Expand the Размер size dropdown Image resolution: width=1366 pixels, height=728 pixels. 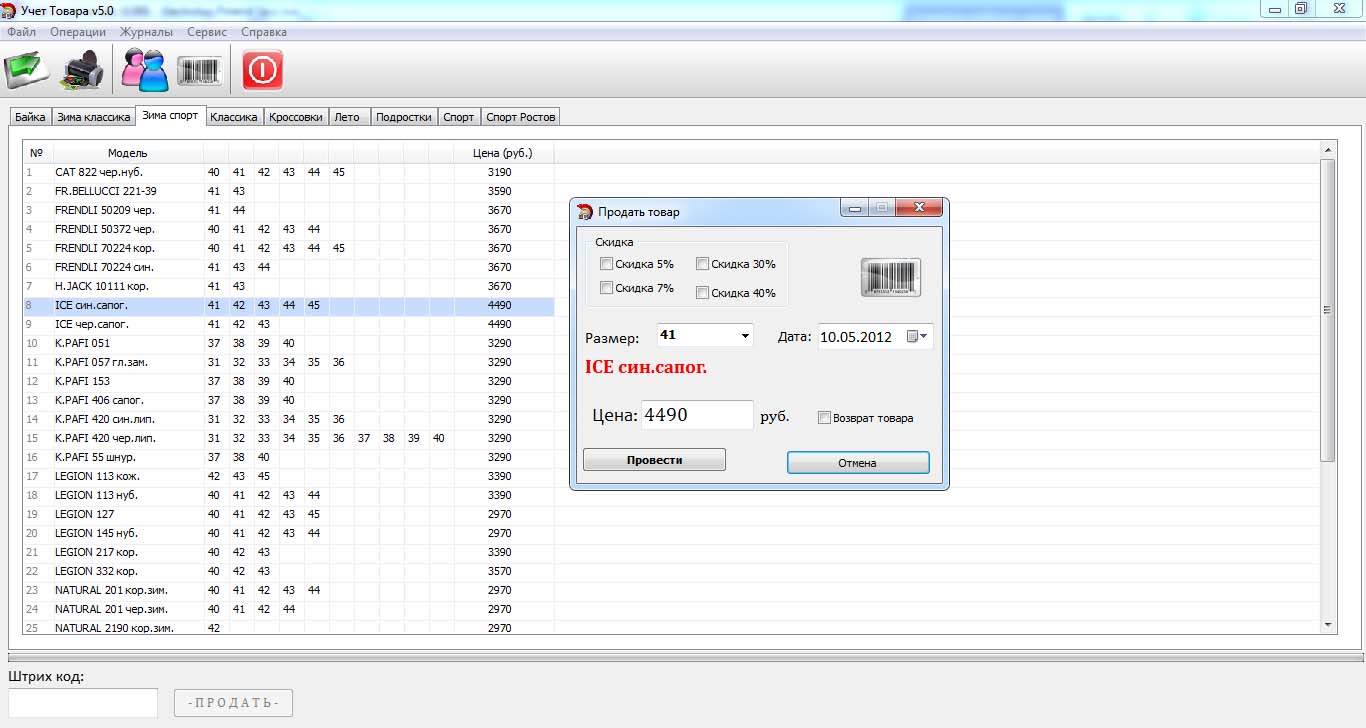(745, 336)
